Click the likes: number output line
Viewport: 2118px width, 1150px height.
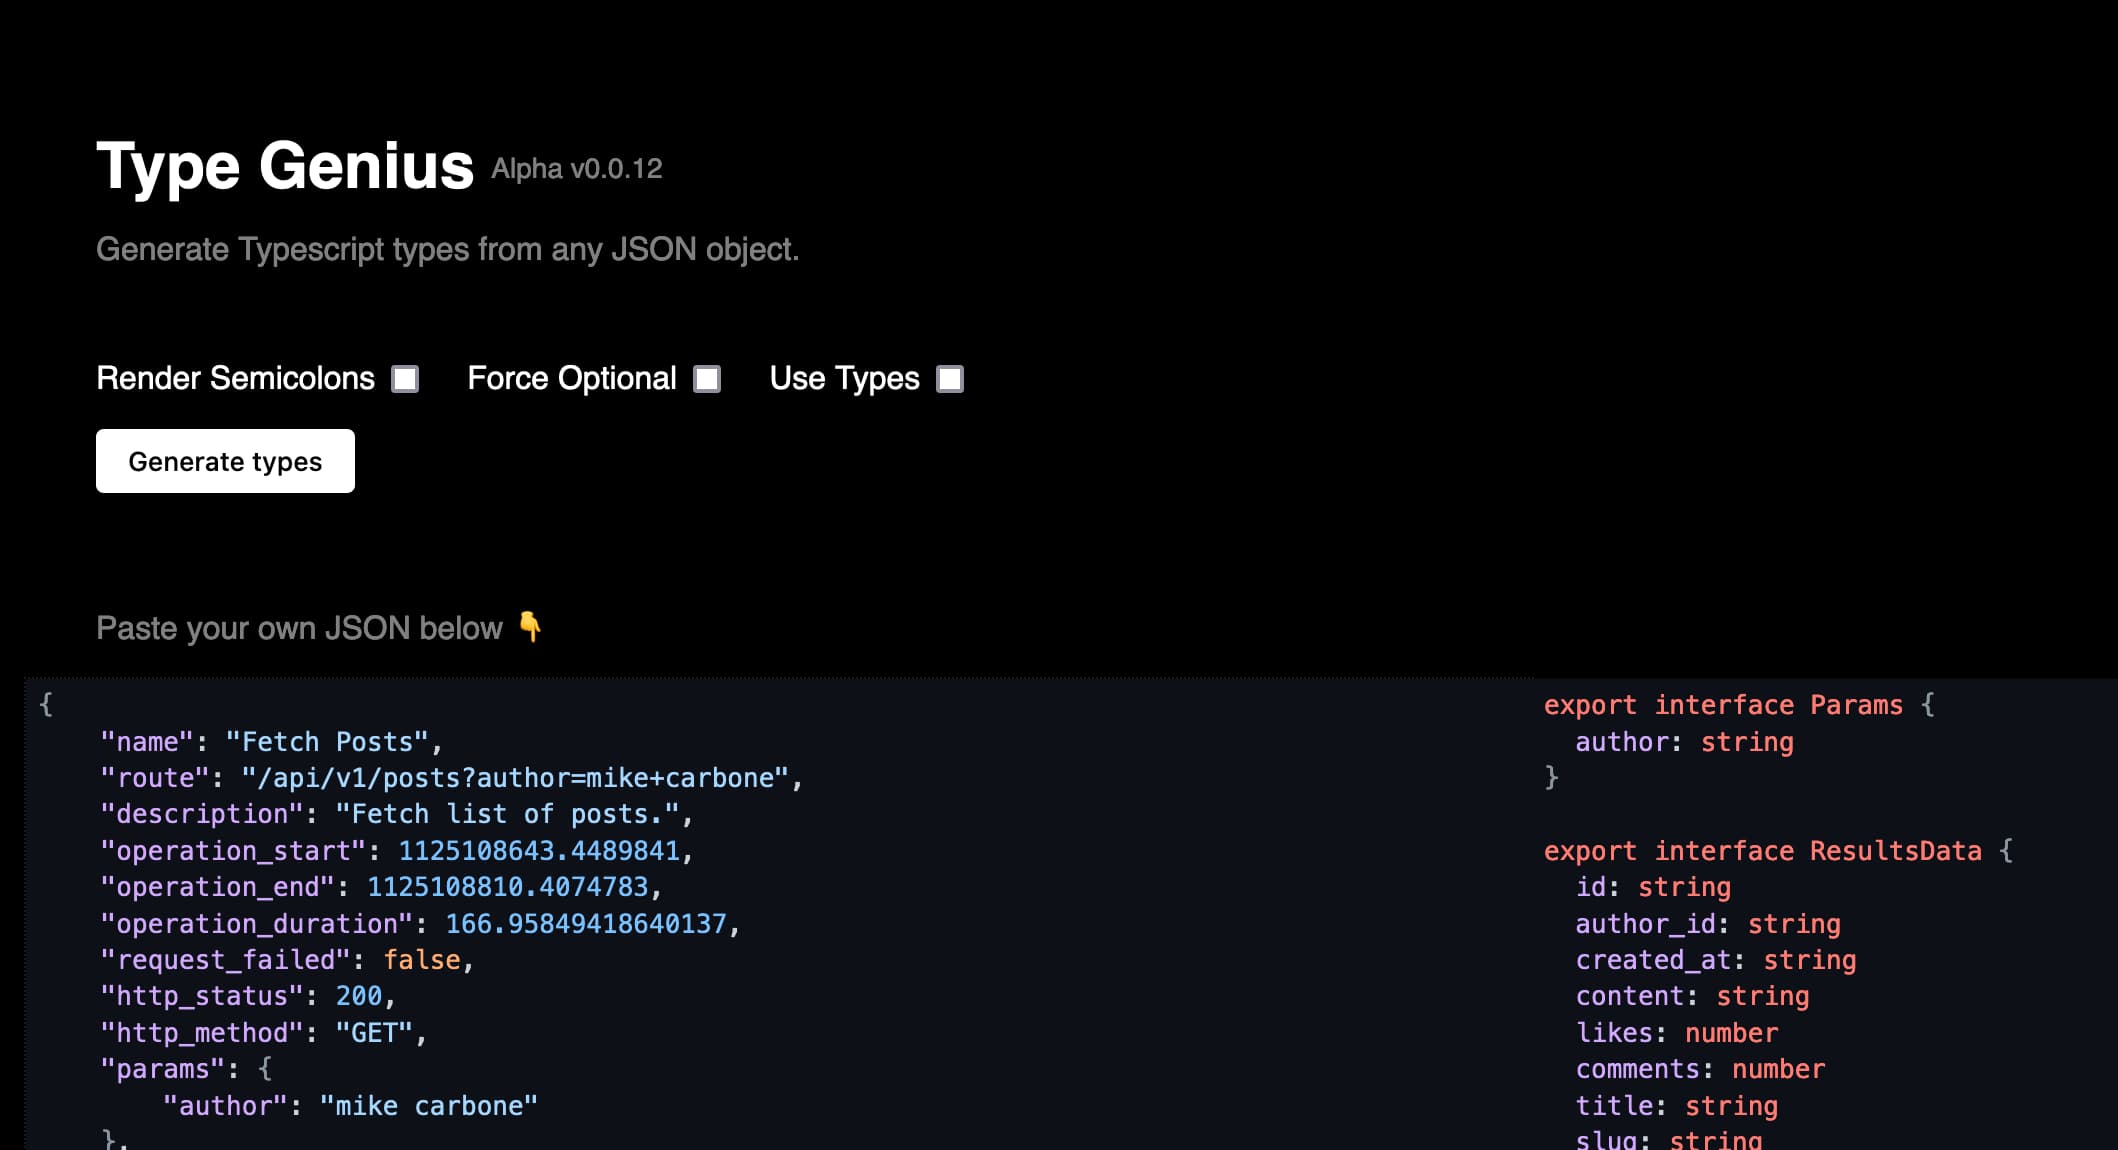point(1676,1033)
